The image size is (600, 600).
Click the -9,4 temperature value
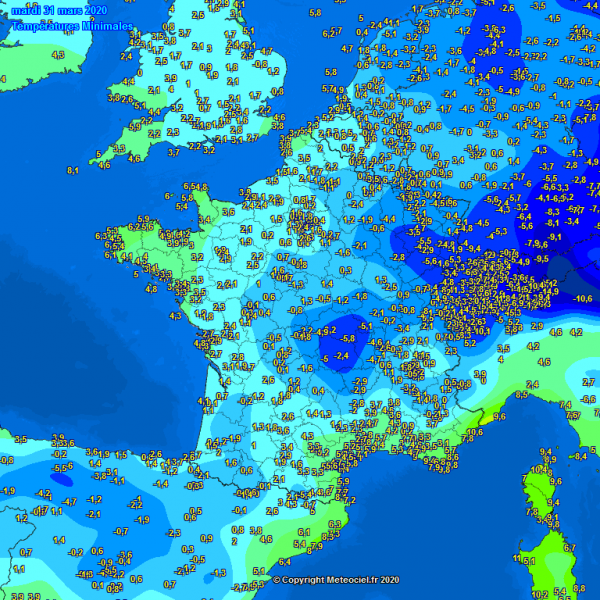click(x=473, y=249)
